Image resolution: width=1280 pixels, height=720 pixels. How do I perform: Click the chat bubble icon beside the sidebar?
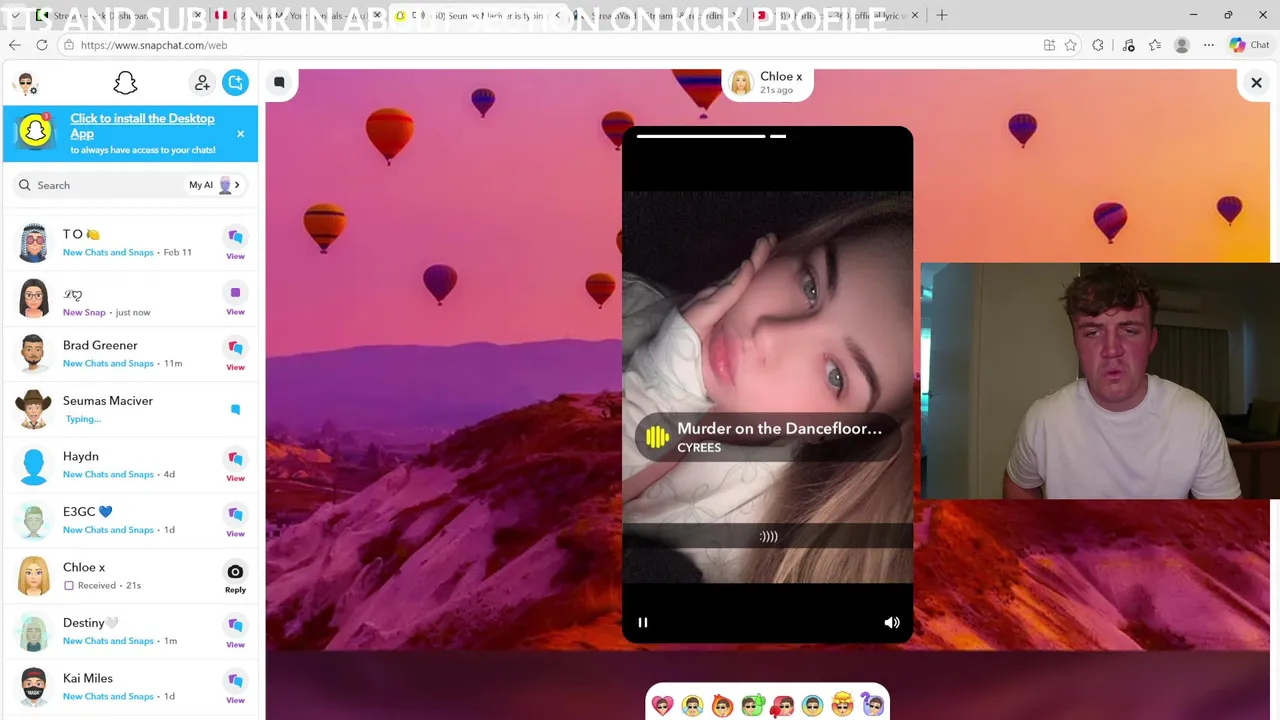(x=279, y=83)
